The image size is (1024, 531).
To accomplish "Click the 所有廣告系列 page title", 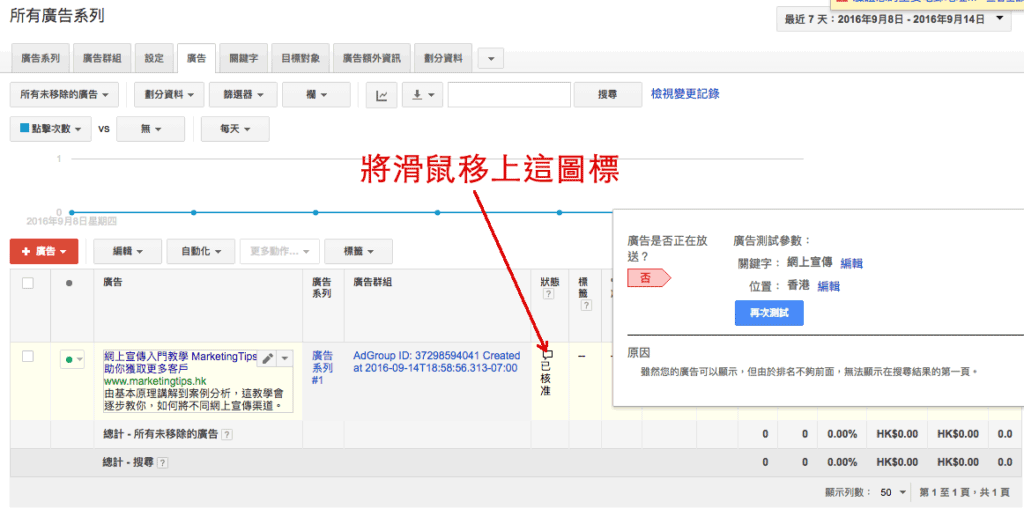I will 57,16.
